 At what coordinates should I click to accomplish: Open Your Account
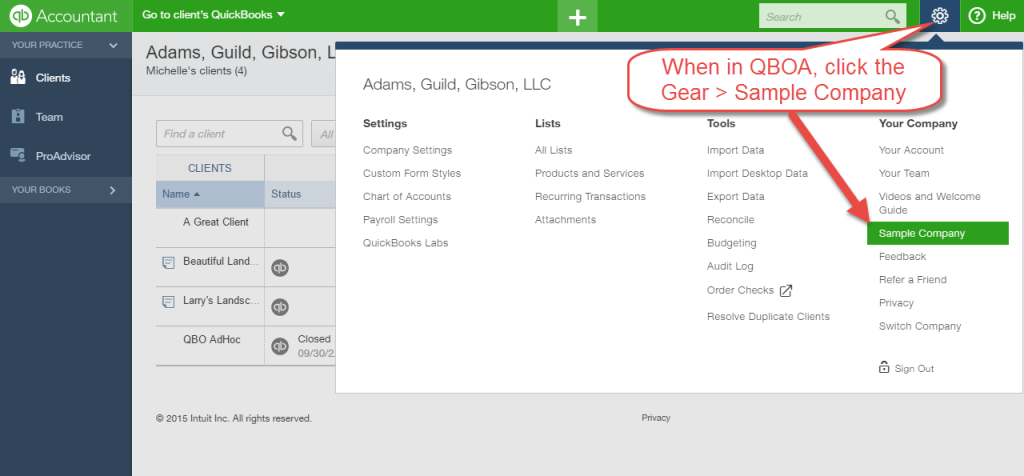tap(911, 150)
